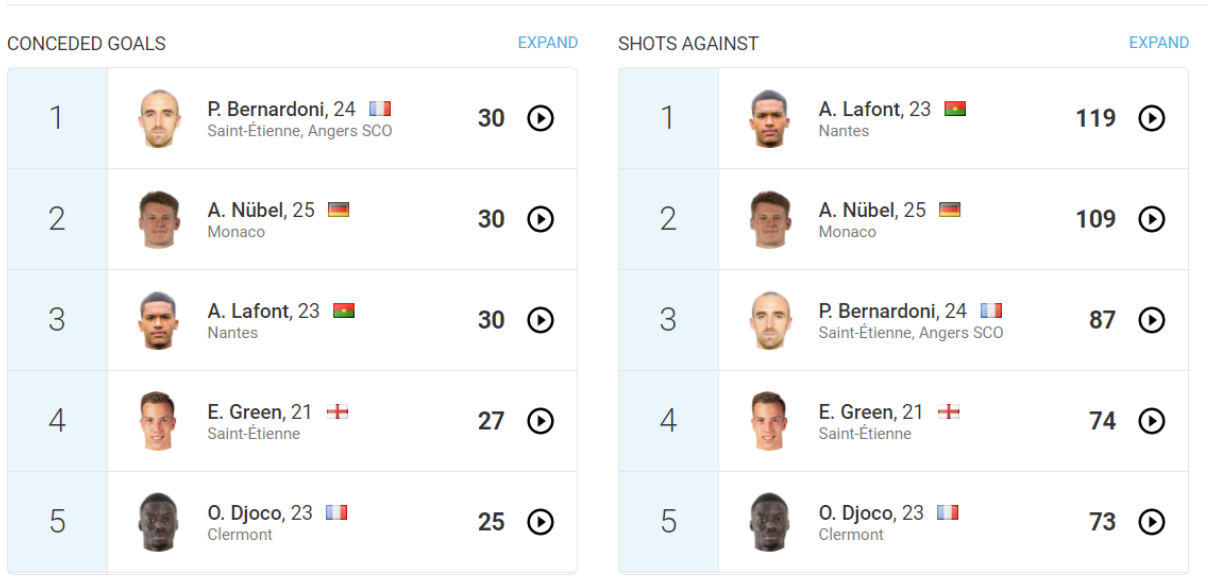The image size is (1208, 582).
Task: Play A. Lafont's conceded goals video
Action: click(540, 320)
